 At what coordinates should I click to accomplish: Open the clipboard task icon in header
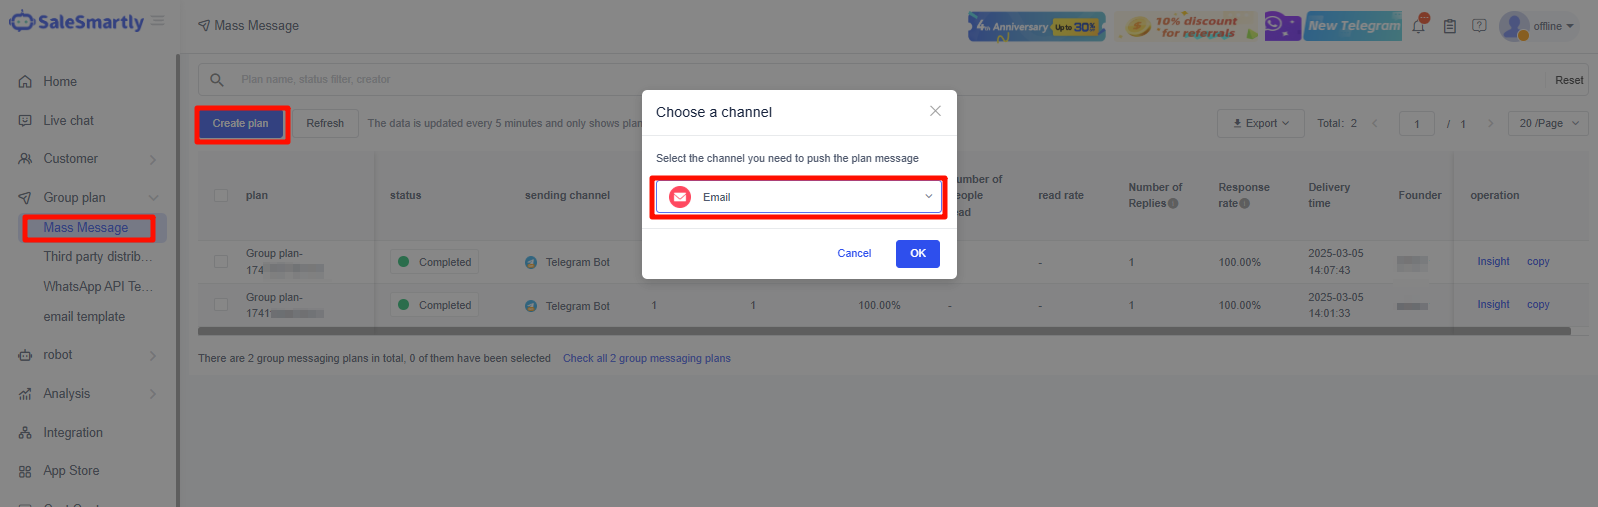pyautogui.click(x=1449, y=26)
